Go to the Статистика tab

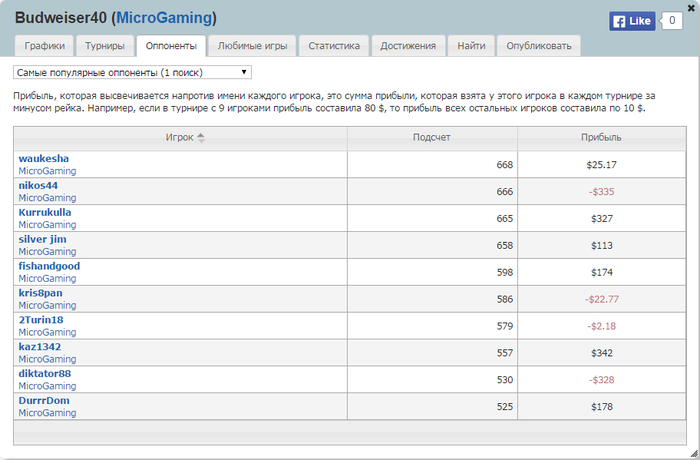coord(334,46)
